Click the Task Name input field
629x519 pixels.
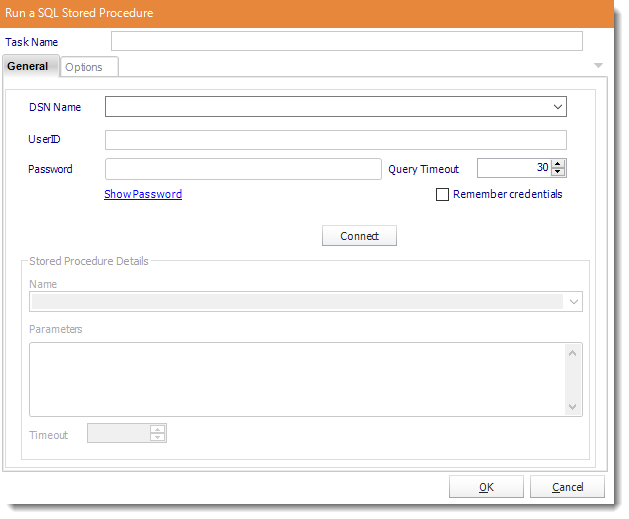[x=347, y=41]
